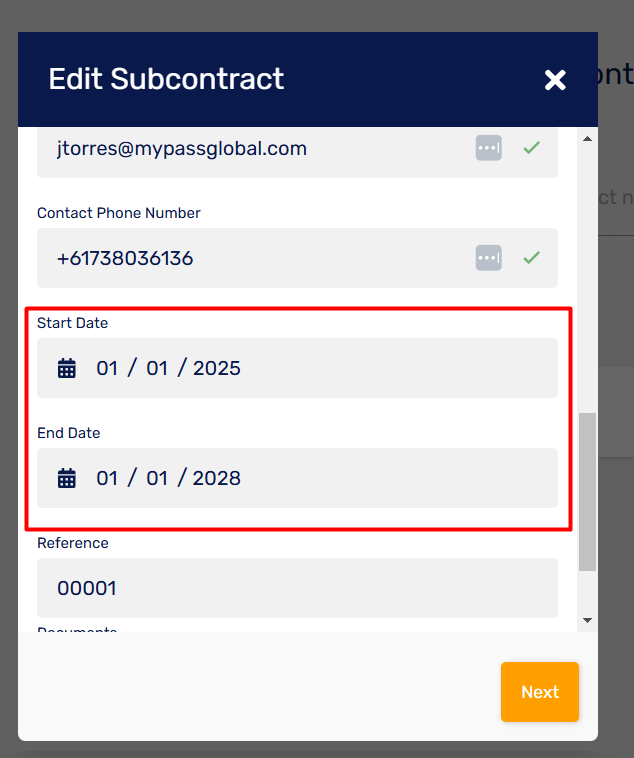Select the day part of Start Date

click(x=107, y=368)
